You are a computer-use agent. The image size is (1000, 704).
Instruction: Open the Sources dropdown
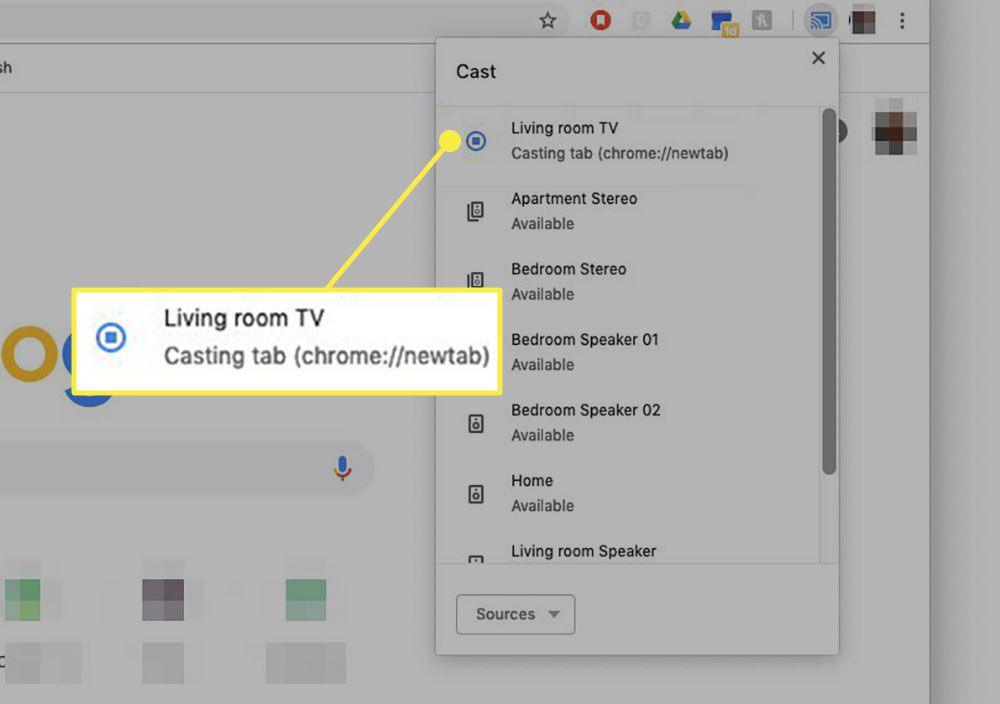click(x=515, y=614)
